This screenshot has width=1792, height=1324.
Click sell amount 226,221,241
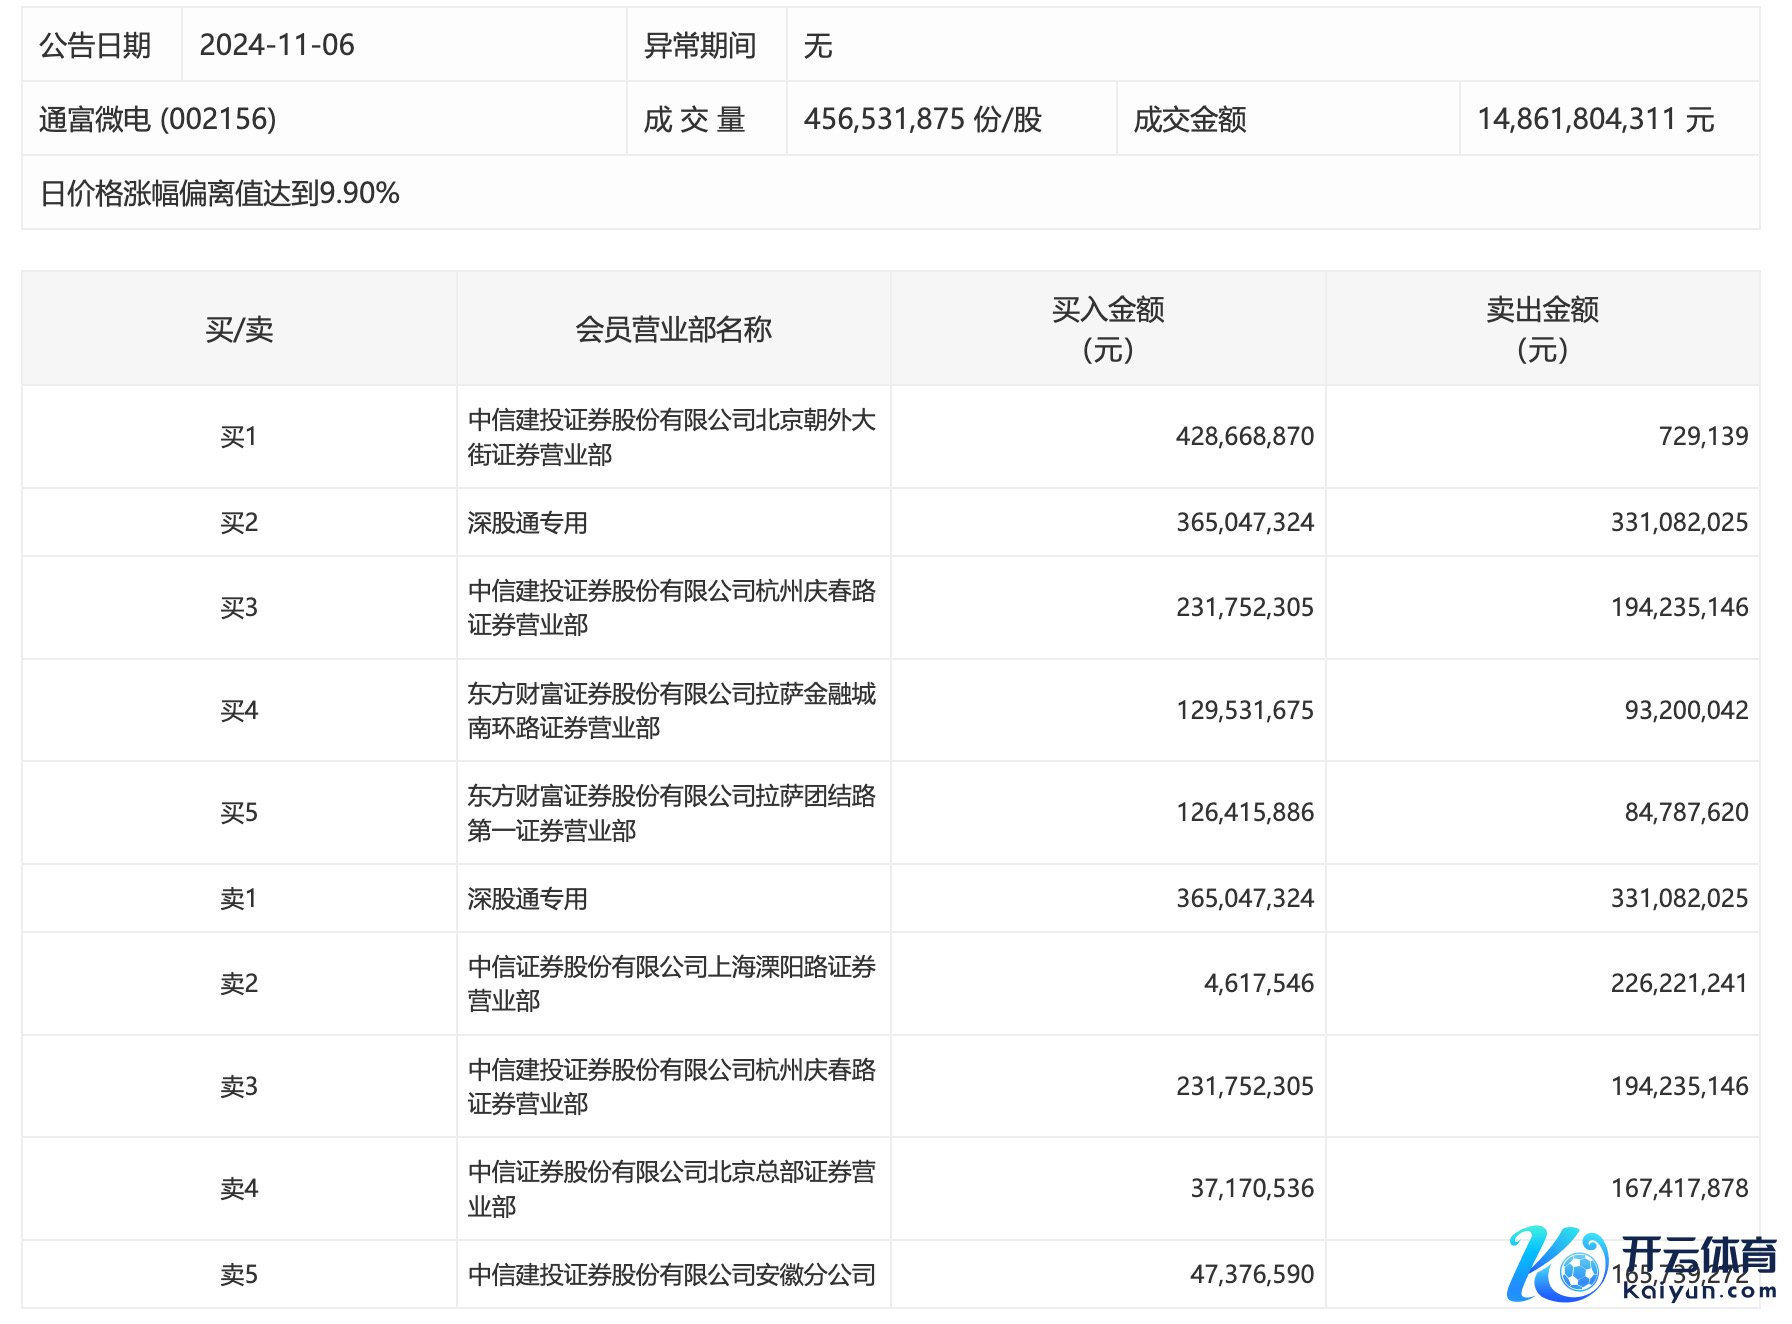coord(1679,984)
